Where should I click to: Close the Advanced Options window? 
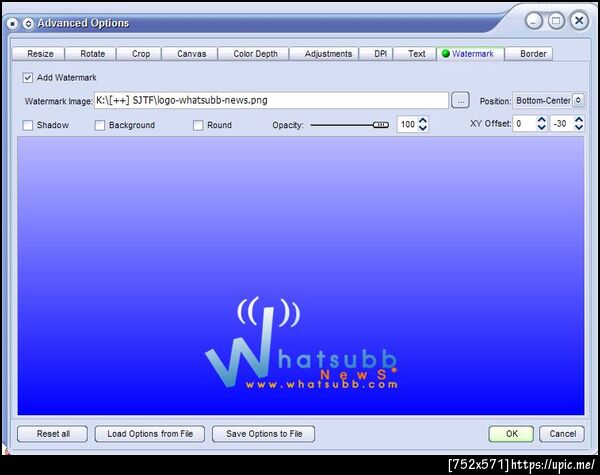pos(579,21)
